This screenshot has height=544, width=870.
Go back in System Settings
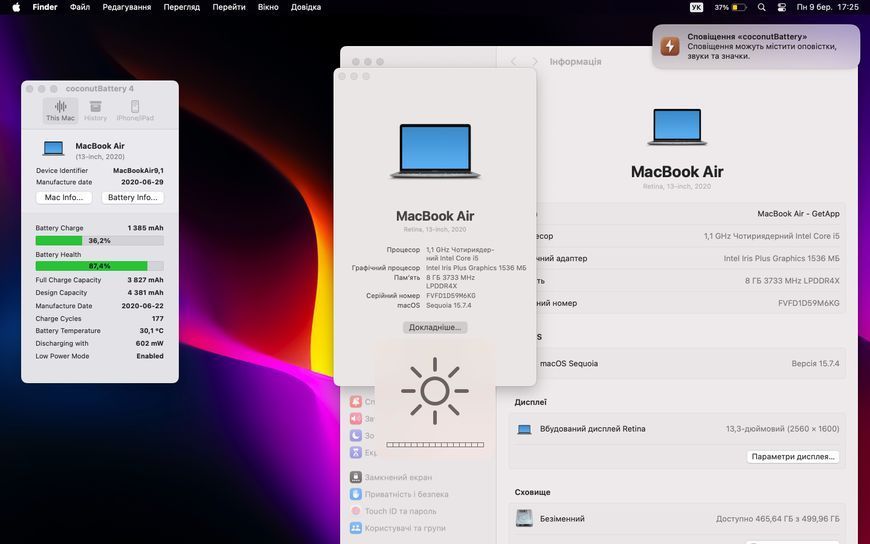(x=513, y=62)
